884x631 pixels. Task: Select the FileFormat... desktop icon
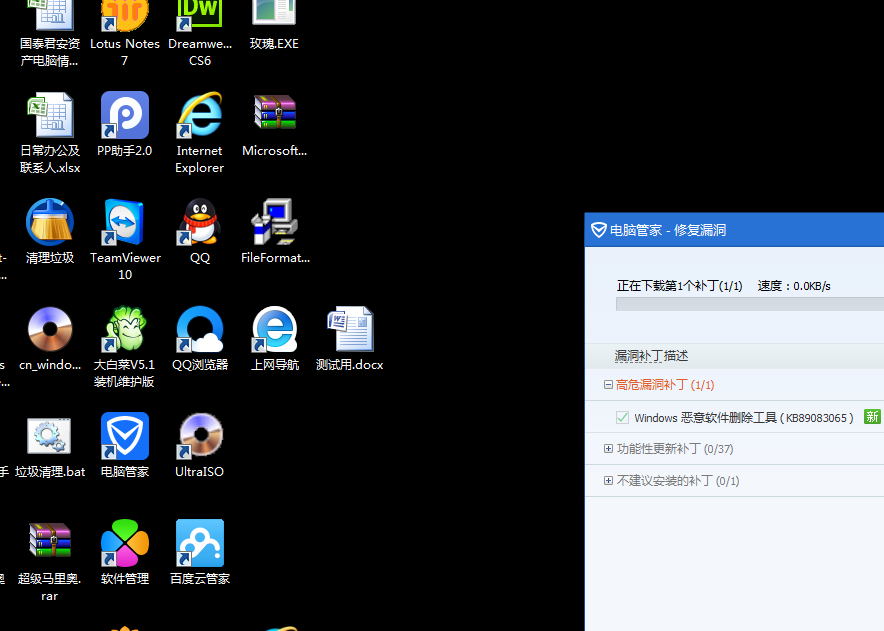(x=275, y=222)
